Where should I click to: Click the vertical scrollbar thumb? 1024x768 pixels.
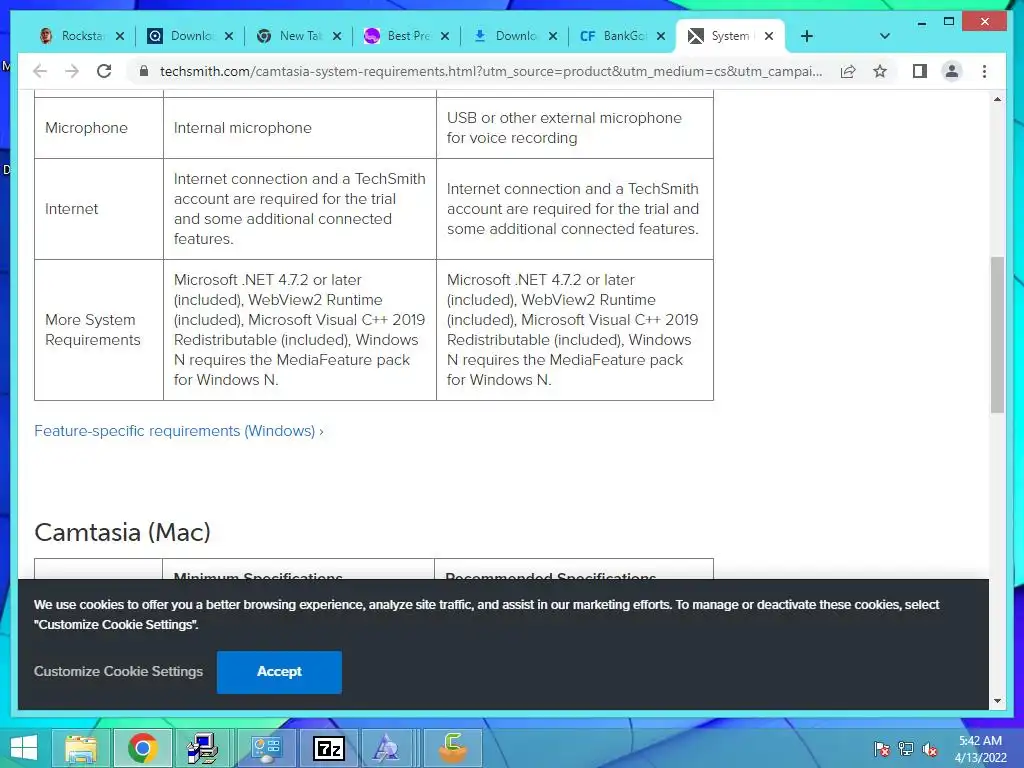pyautogui.click(x=997, y=334)
